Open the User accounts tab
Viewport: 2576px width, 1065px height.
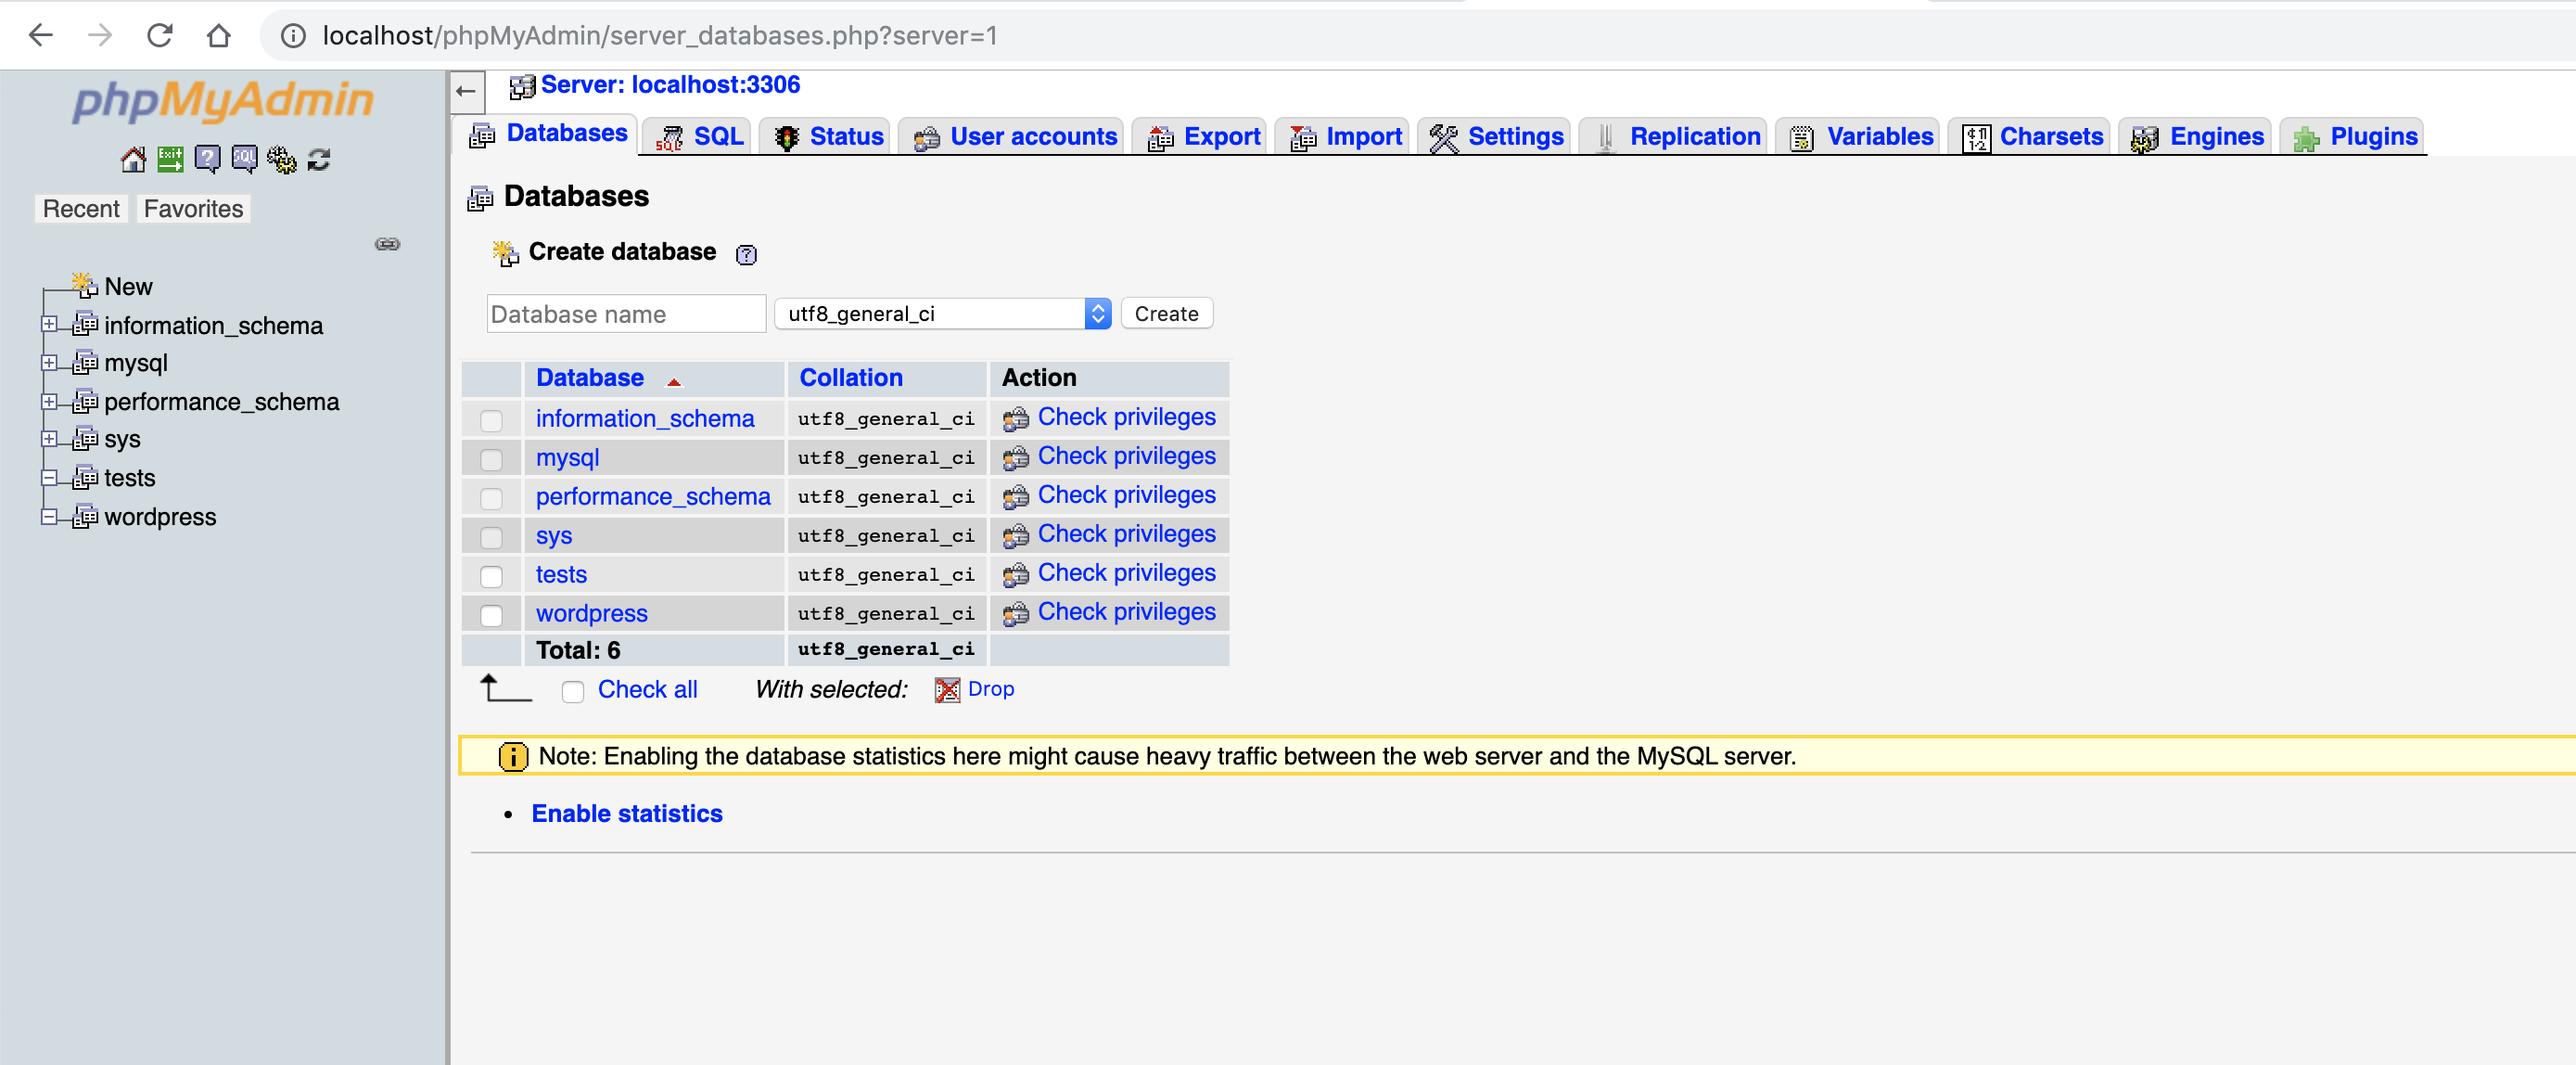1013,136
